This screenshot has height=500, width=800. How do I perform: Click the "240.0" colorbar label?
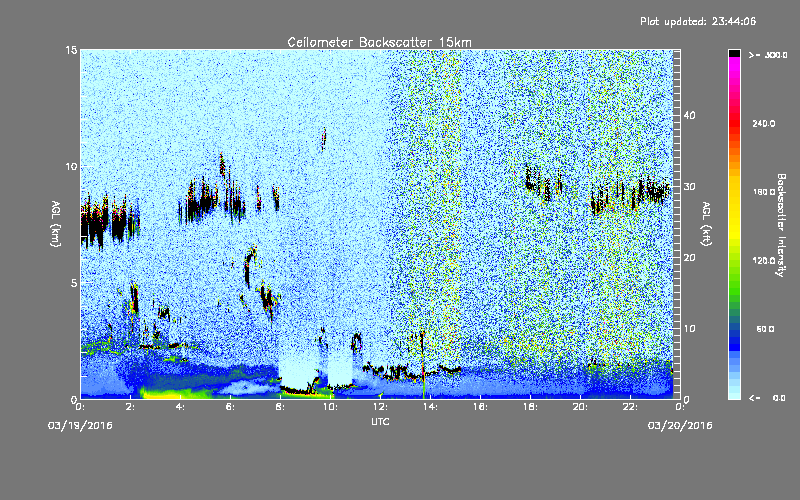764,123
